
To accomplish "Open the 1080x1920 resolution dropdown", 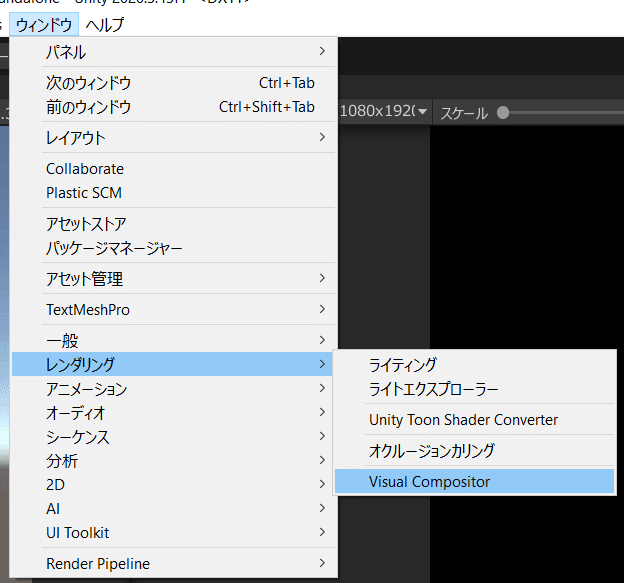I will point(384,111).
